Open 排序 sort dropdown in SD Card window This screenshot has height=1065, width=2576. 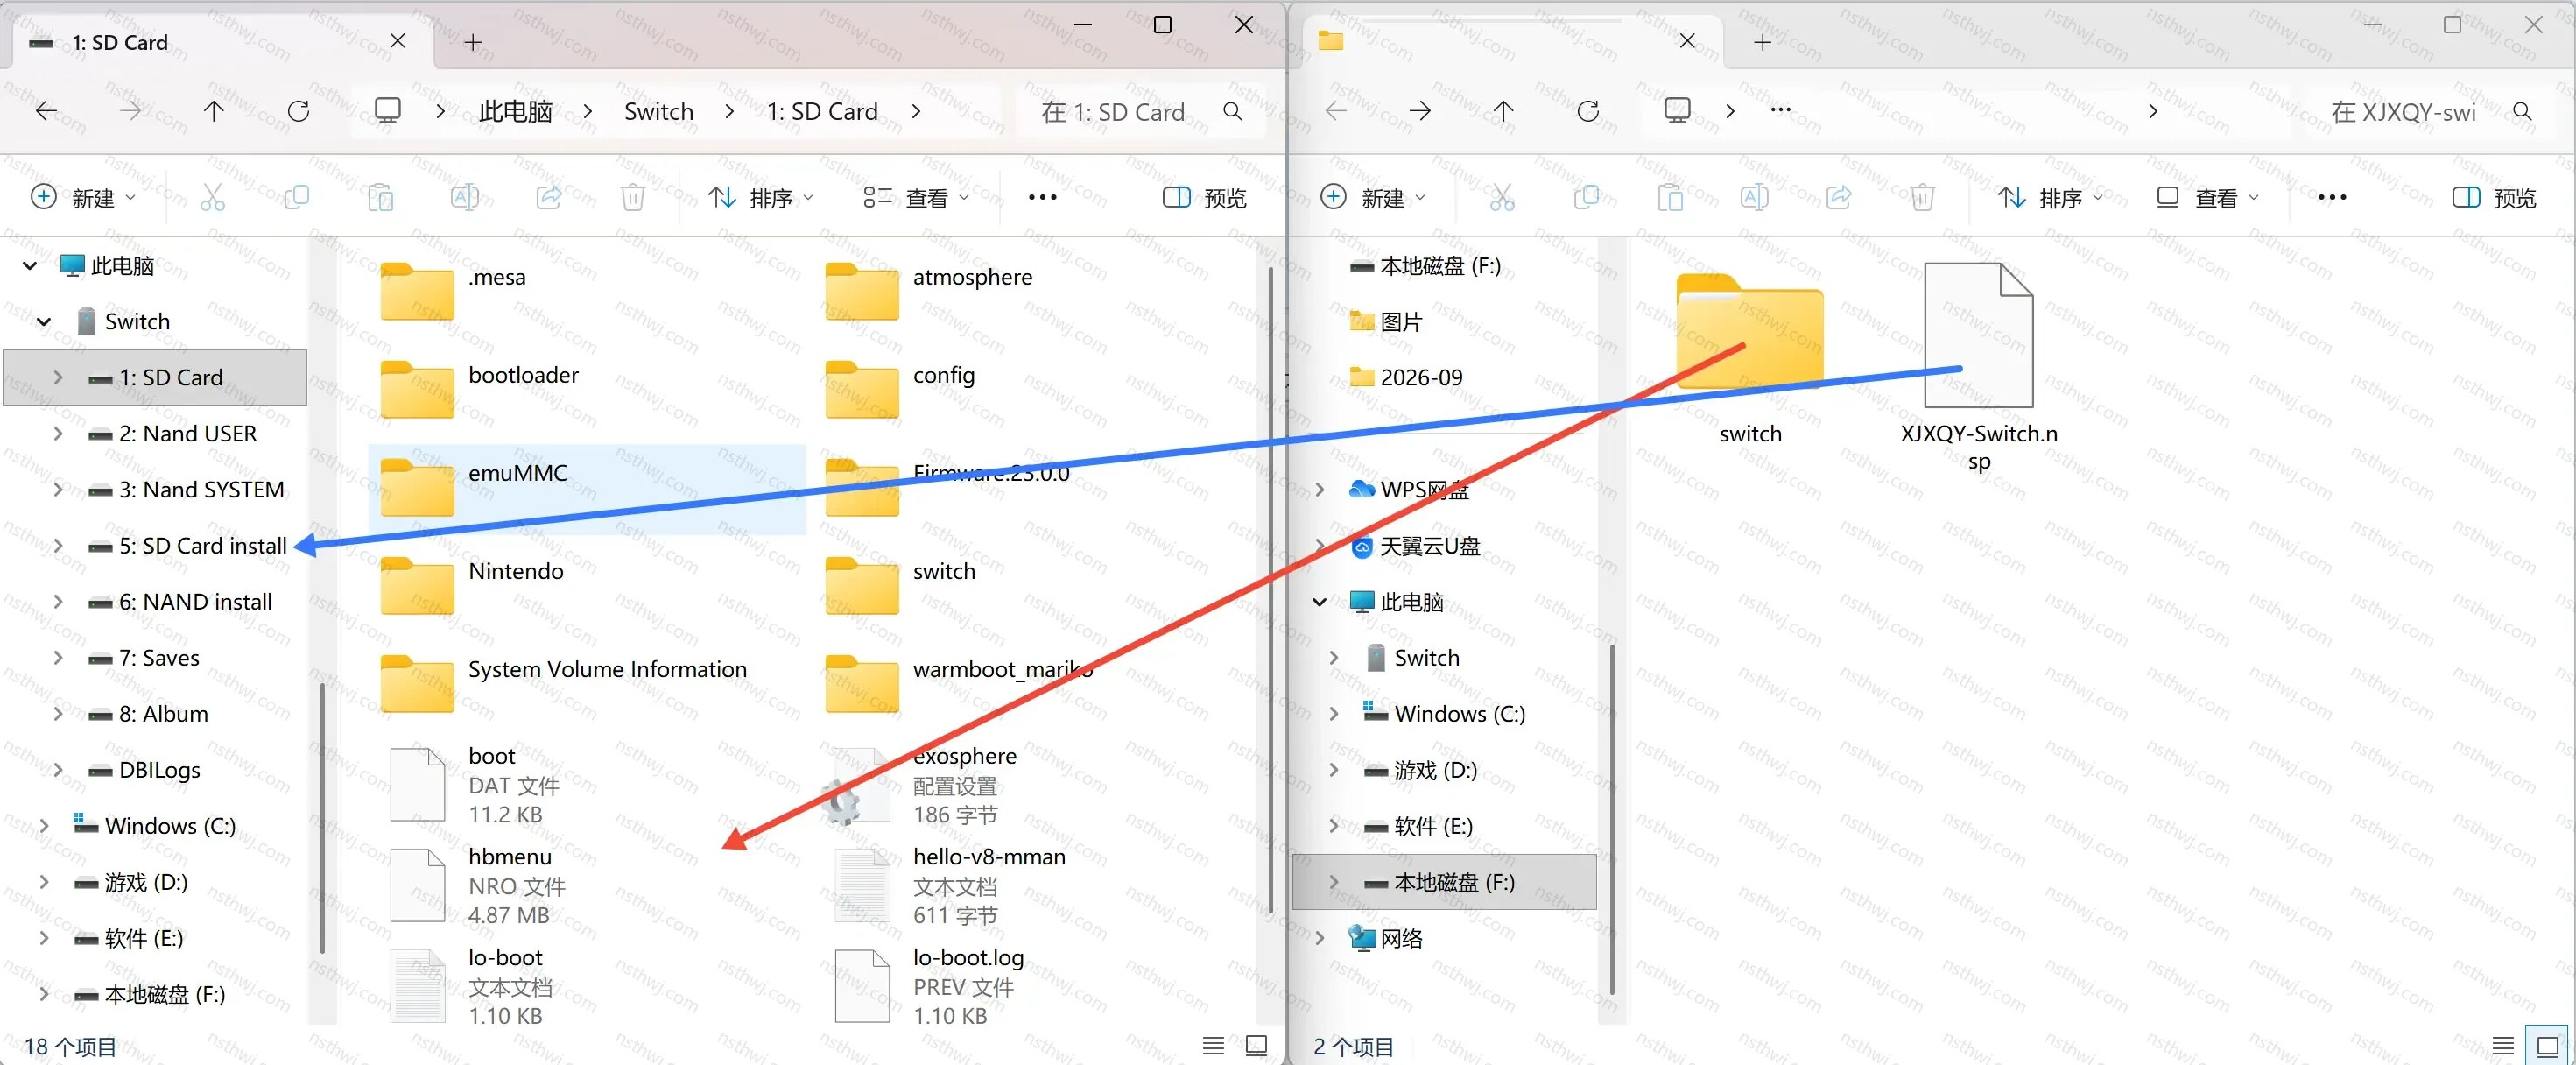point(761,197)
